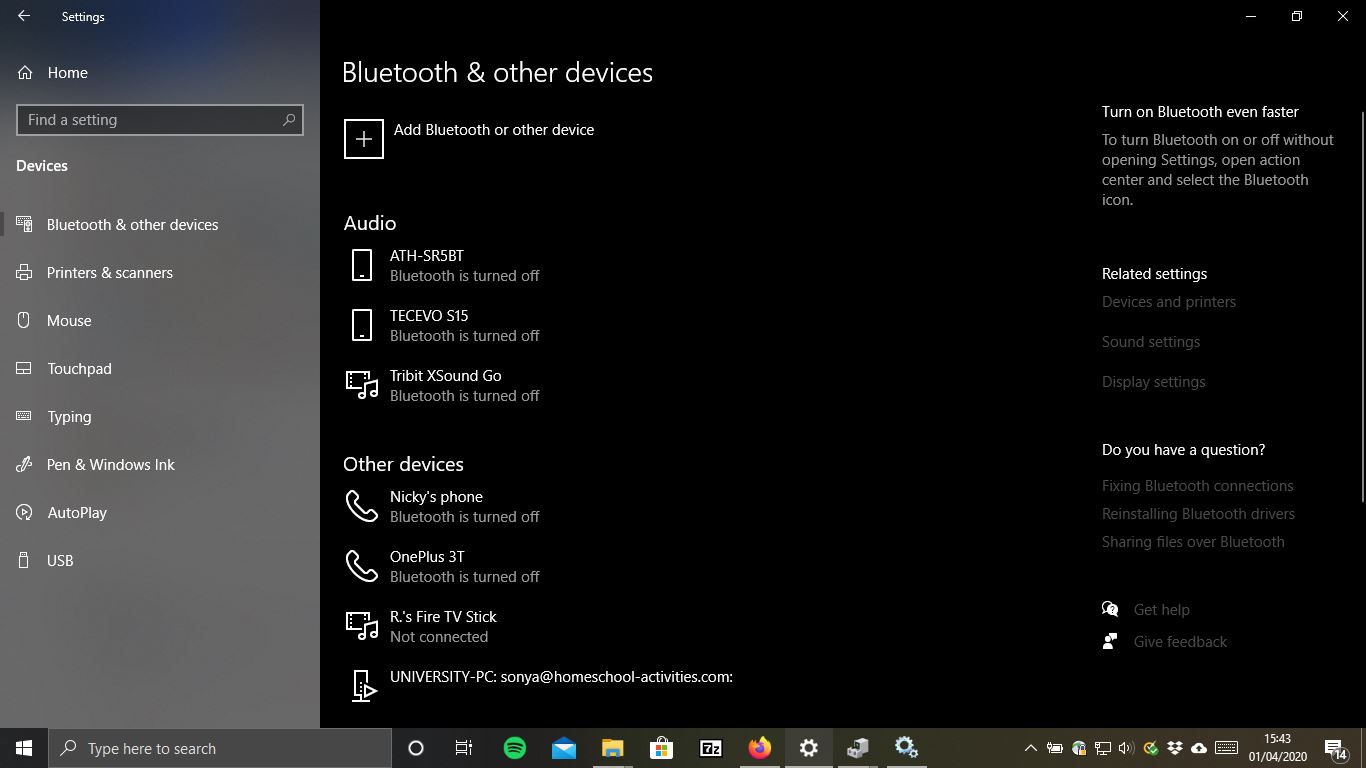Click the ATH-SR5BT device icon
This screenshot has height=768, width=1366.
tap(362, 265)
